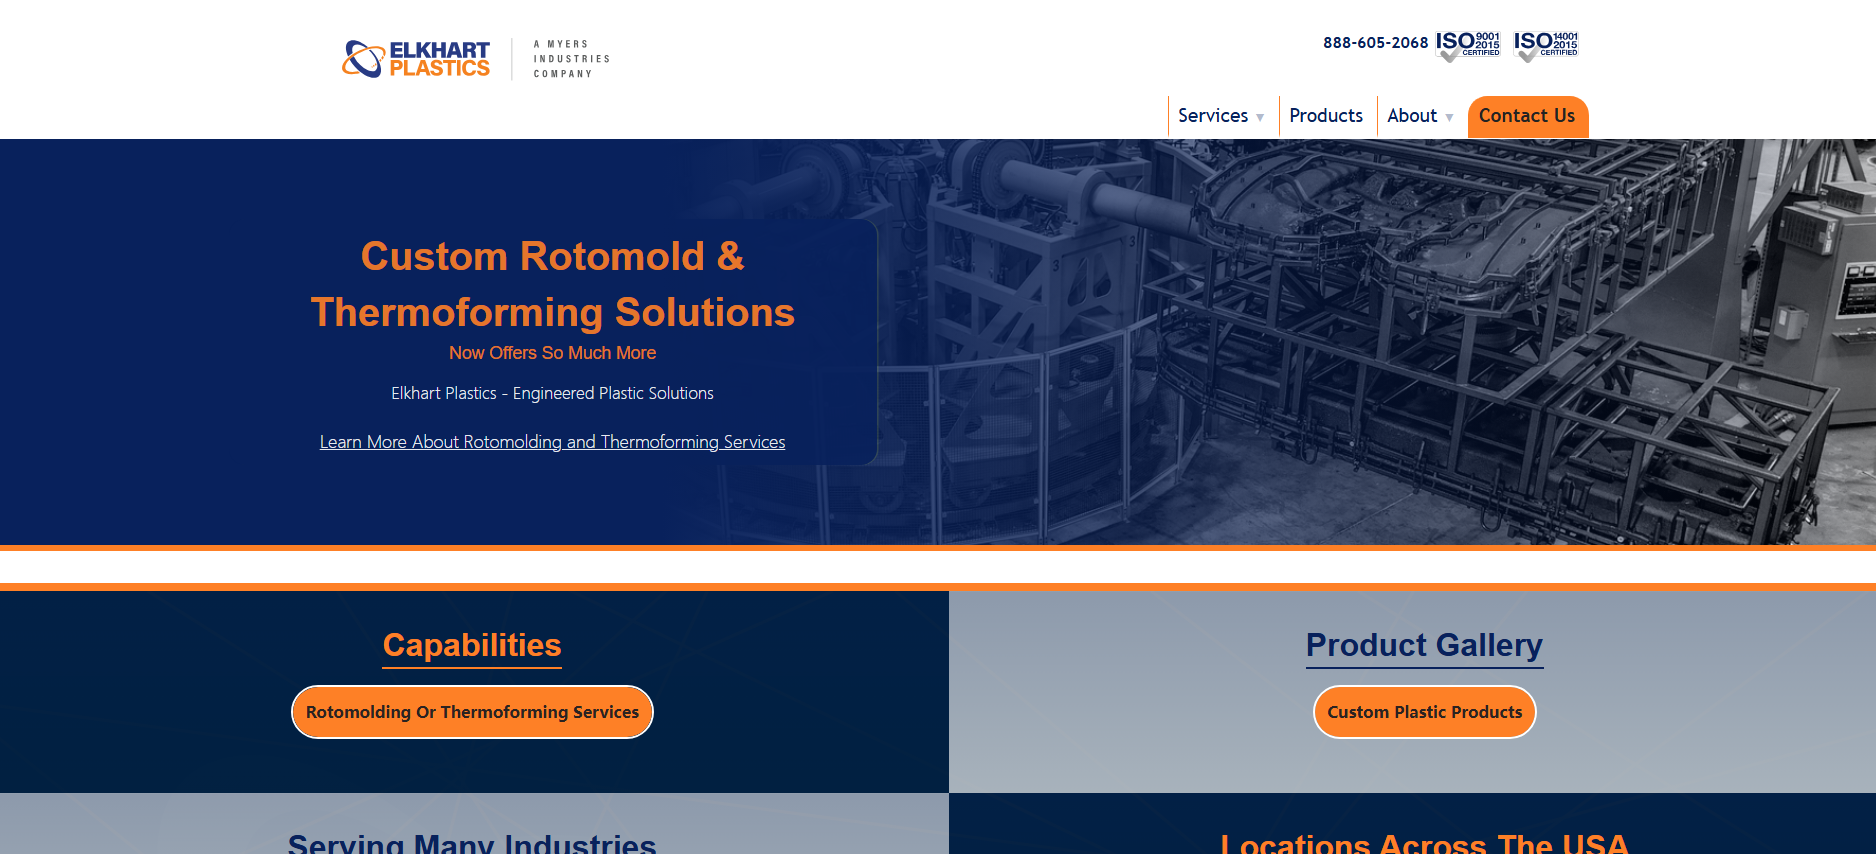Image resolution: width=1876 pixels, height=854 pixels.
Task: Open the Product Gallery heading link
Action: (x=1424, y=645)
